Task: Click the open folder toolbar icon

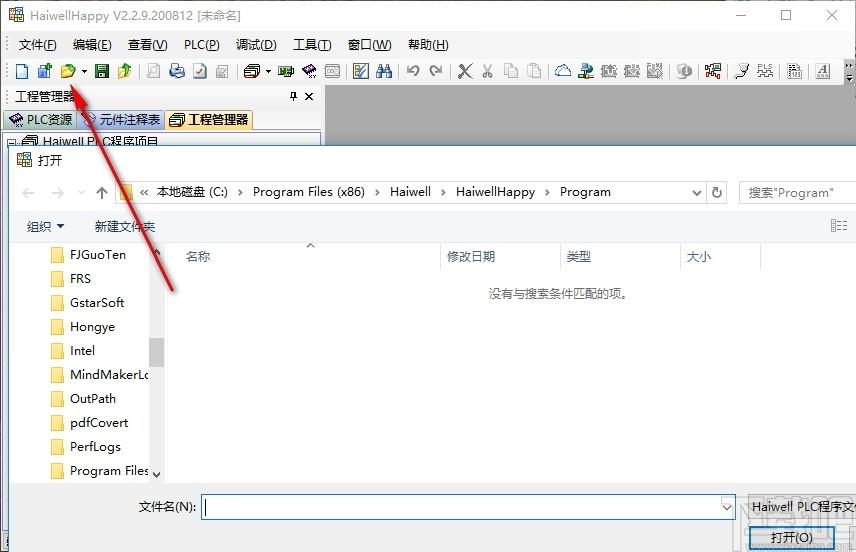Action: (68, 71)
